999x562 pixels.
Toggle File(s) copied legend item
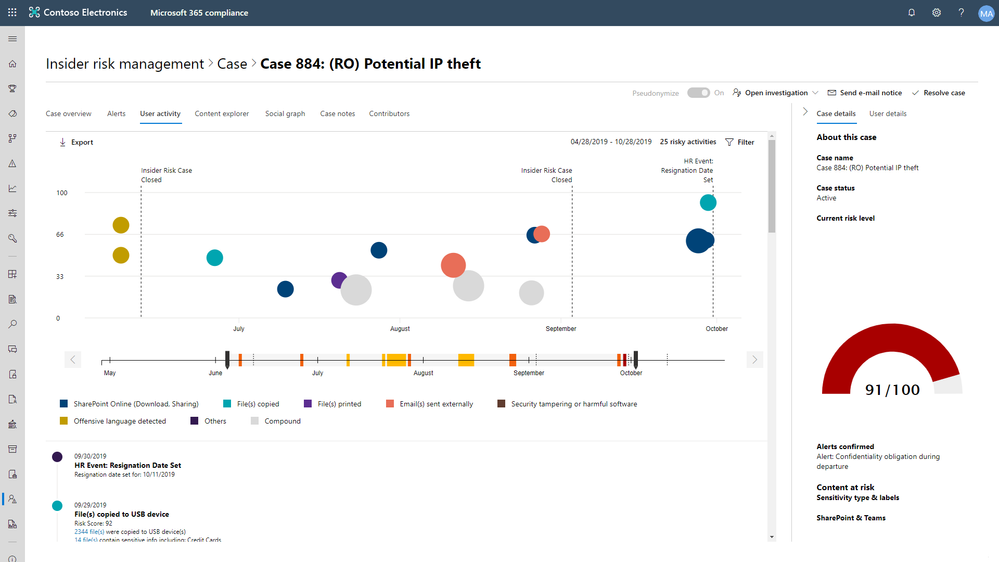pos(228,404)
